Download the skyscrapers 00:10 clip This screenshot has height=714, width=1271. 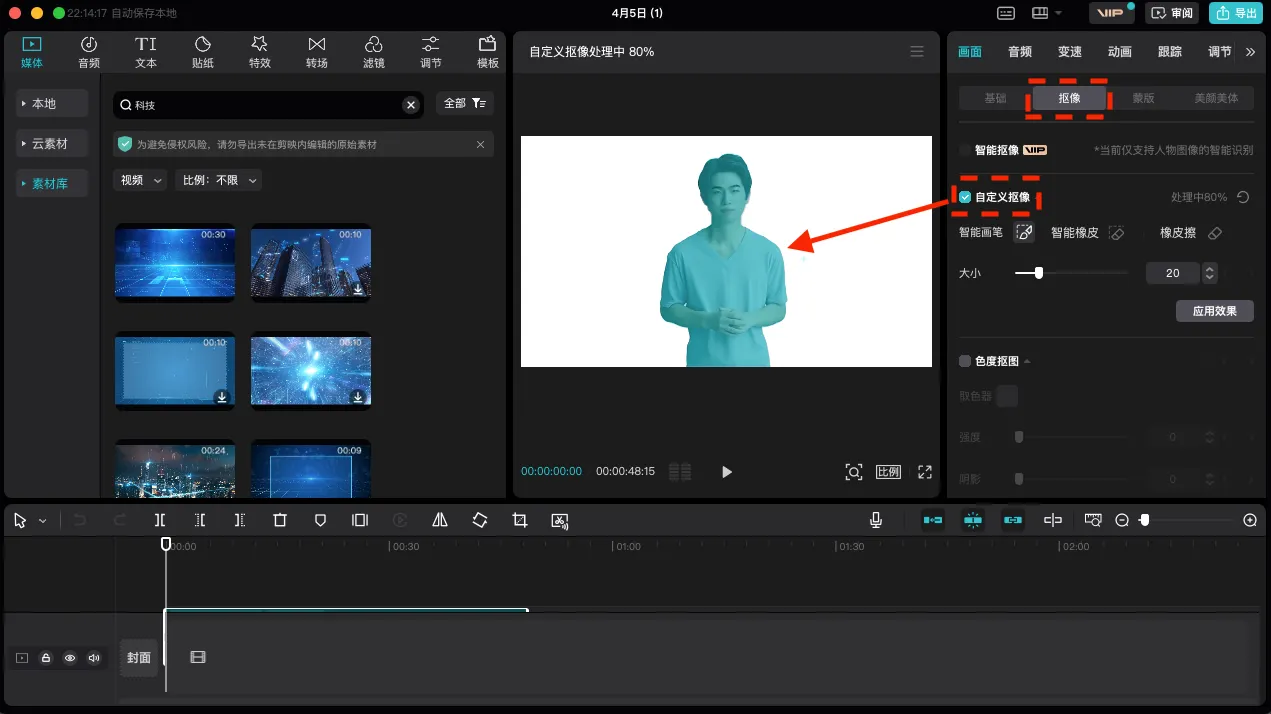358,289
